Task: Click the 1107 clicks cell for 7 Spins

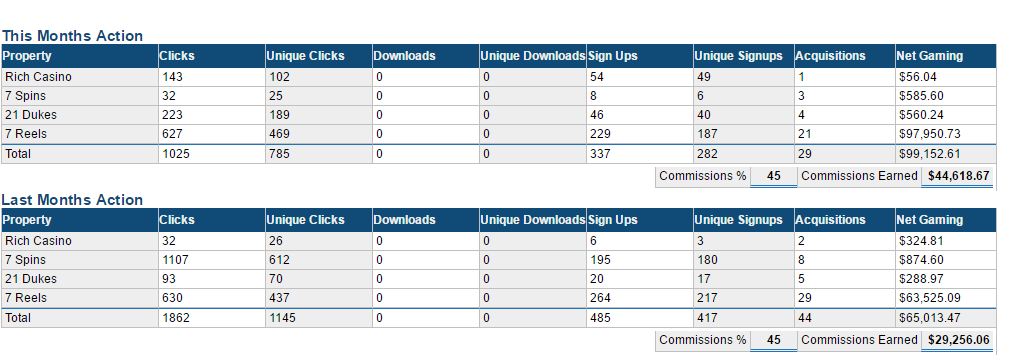Action: click(x=212, y=260)
